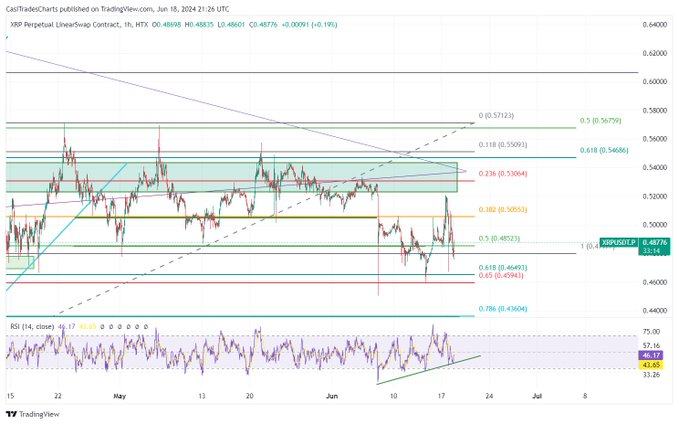Click the 0.46000 price axis label
Screen dimensions: 679x424
(655, 282)
